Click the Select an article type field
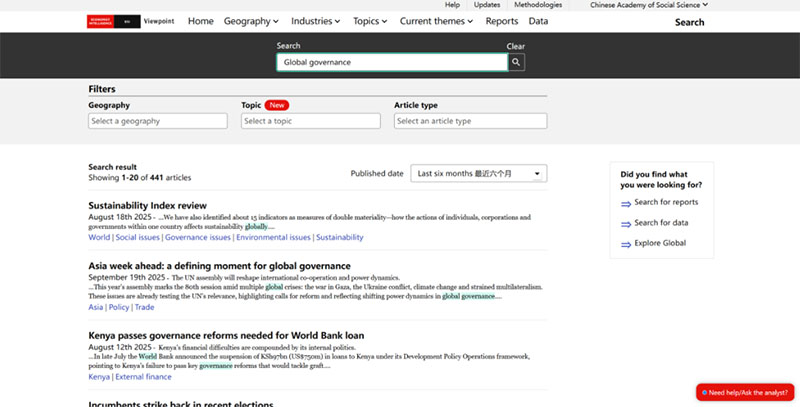This screenshot has height=407, width=800. point(470,121)
